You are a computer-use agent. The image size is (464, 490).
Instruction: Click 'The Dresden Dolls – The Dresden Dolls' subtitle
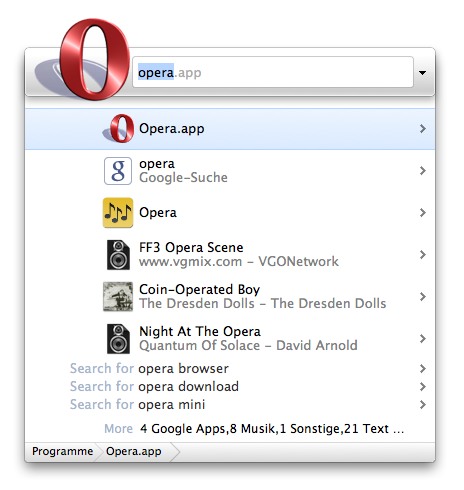coord(263,304)
